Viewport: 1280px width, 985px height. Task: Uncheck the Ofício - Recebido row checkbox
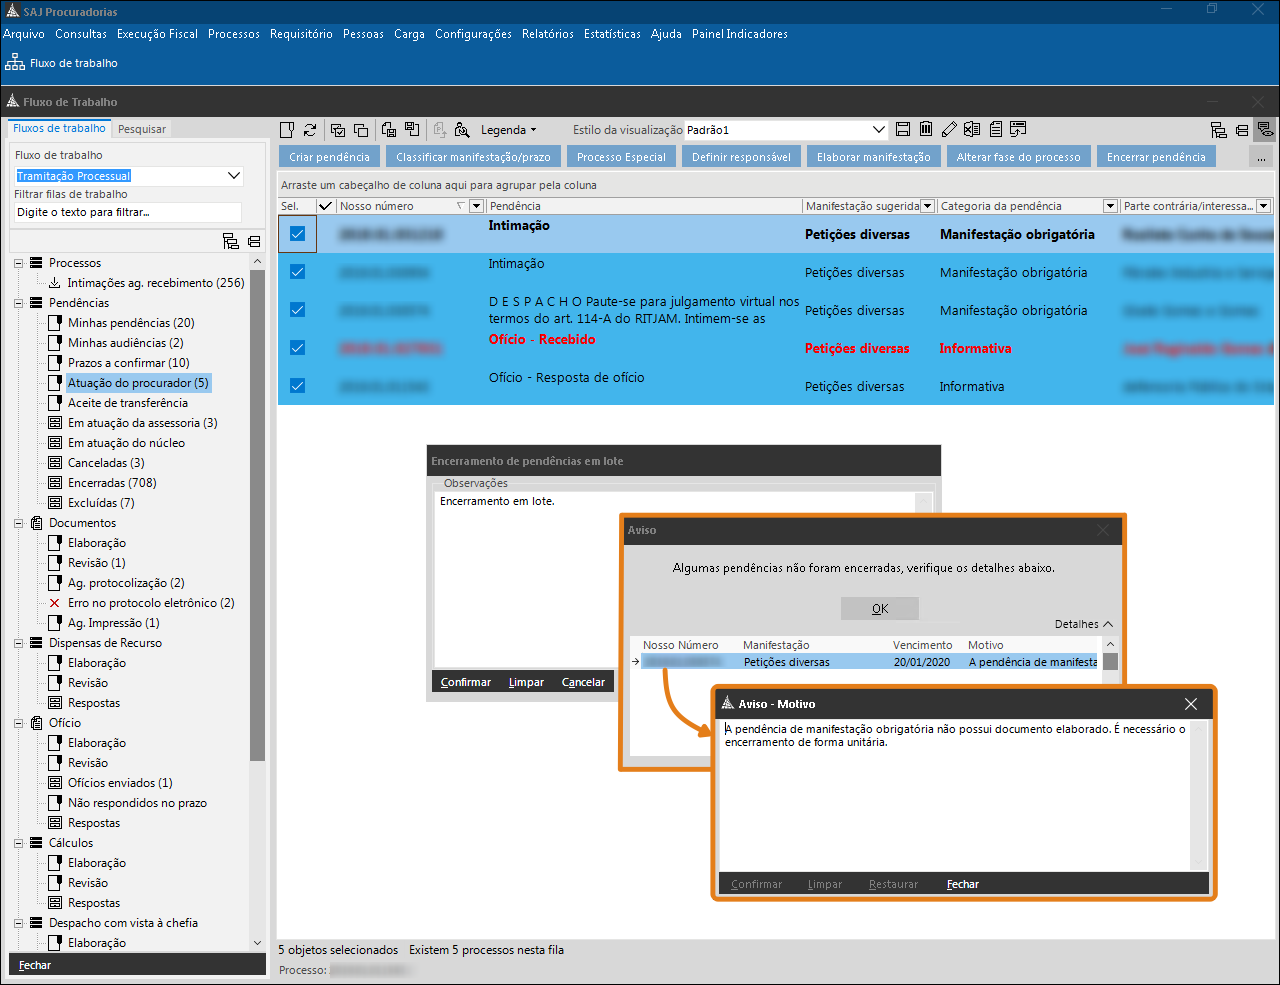297,348
